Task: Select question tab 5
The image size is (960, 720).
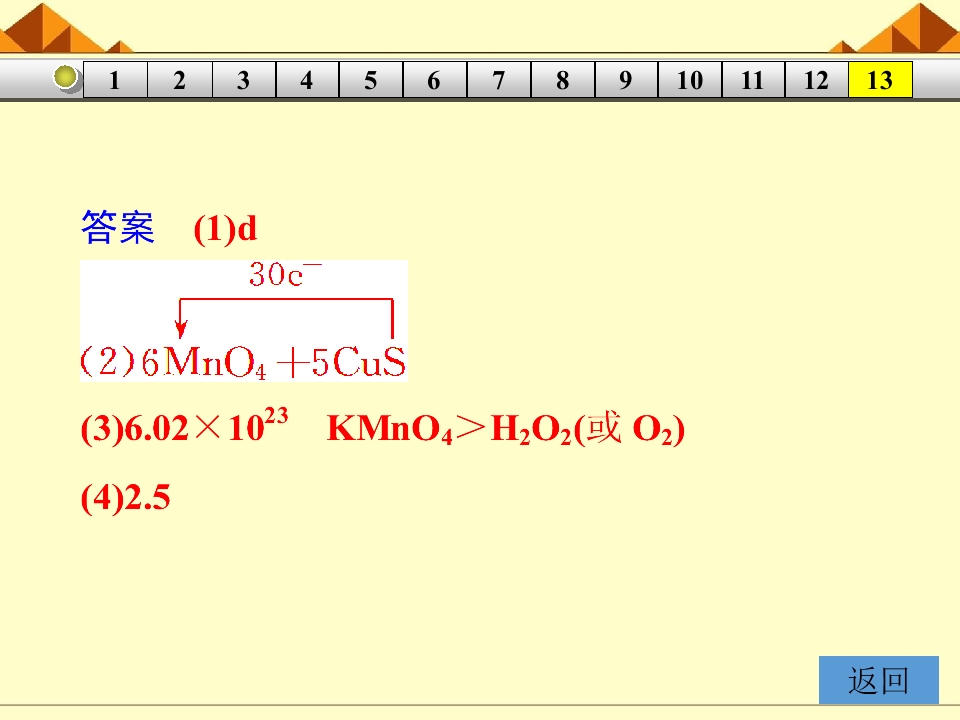Action: [x=371, y=80]
